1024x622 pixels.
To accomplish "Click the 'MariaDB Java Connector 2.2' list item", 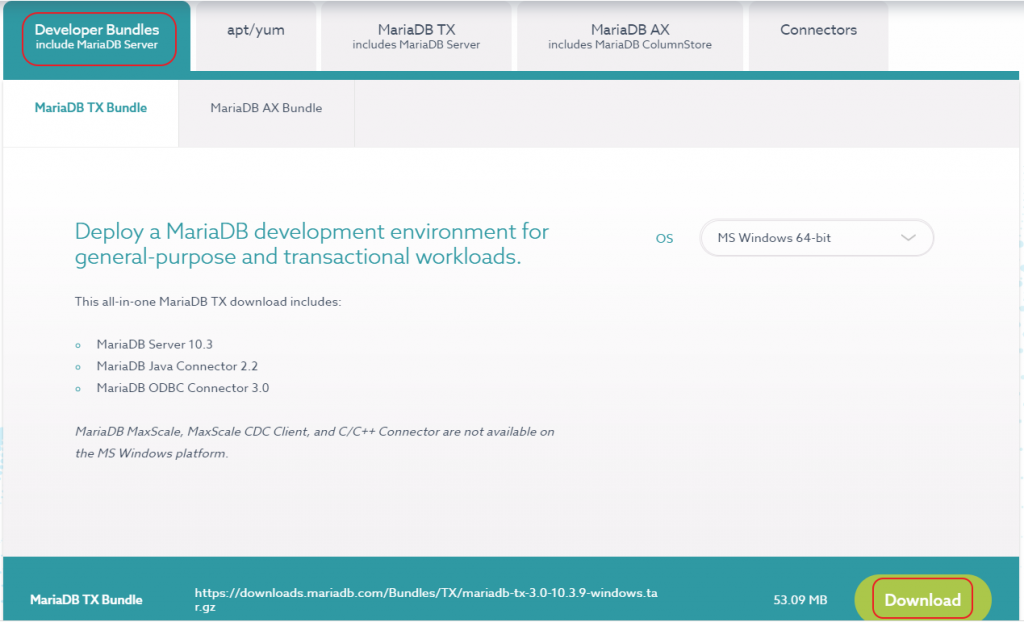I will (x=177, y=366).
